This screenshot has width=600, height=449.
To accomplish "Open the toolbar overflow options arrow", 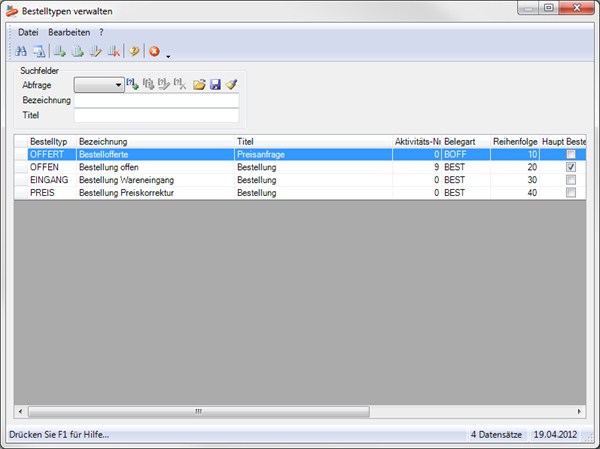I will tap(168, 53).
